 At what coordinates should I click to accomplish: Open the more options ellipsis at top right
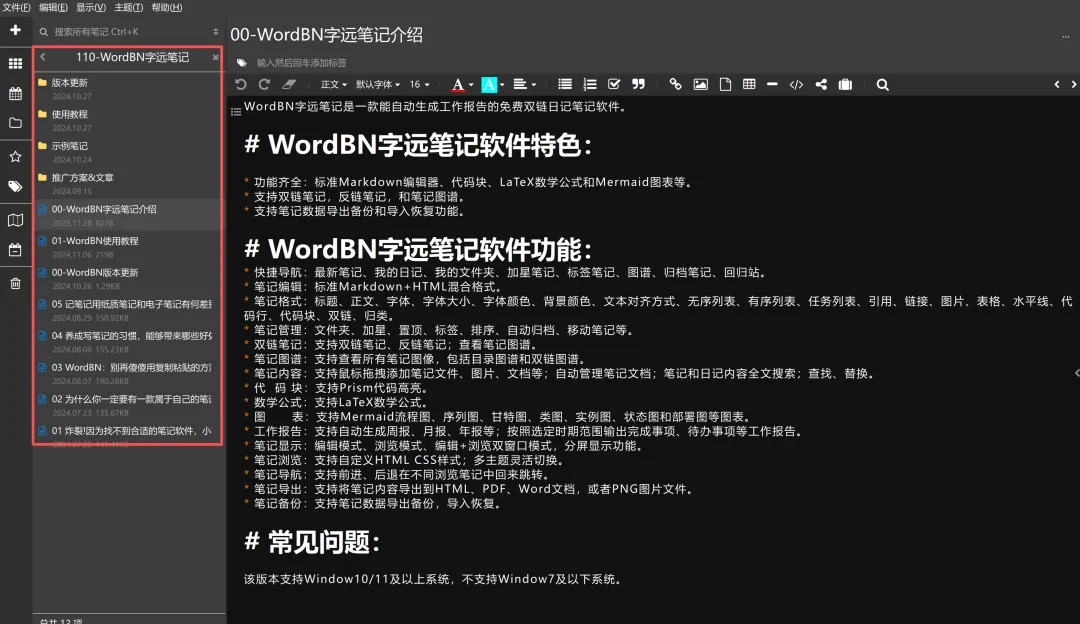click(x=1066, y=37)
